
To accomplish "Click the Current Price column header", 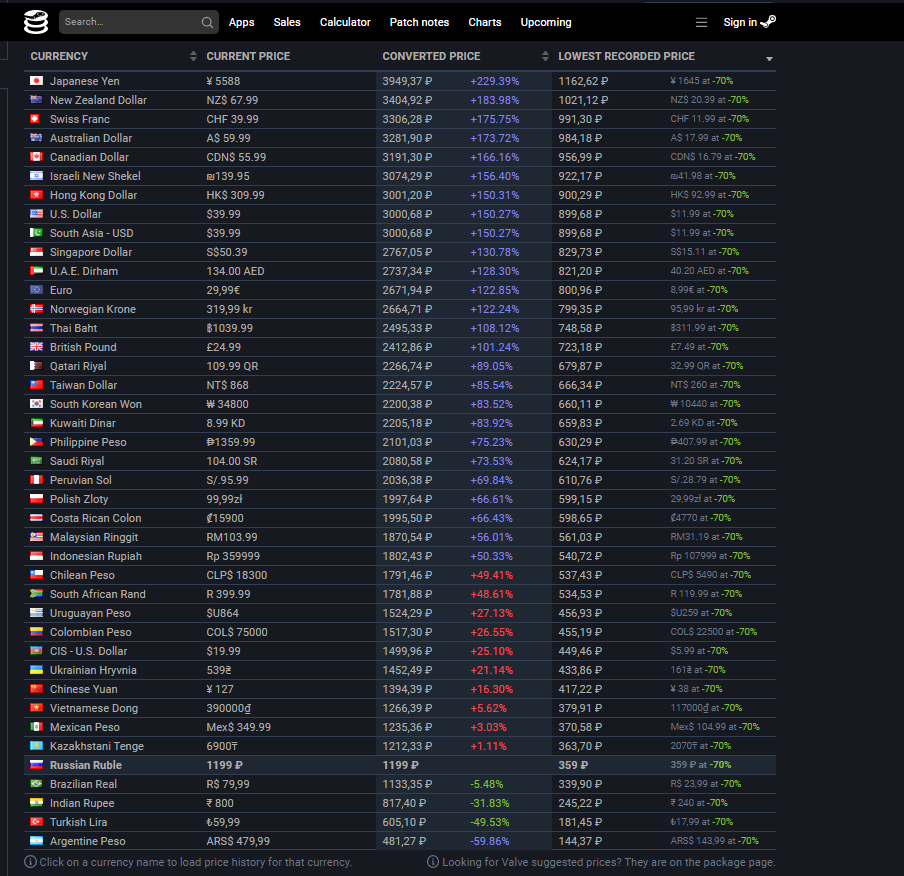I will (248, 56).
